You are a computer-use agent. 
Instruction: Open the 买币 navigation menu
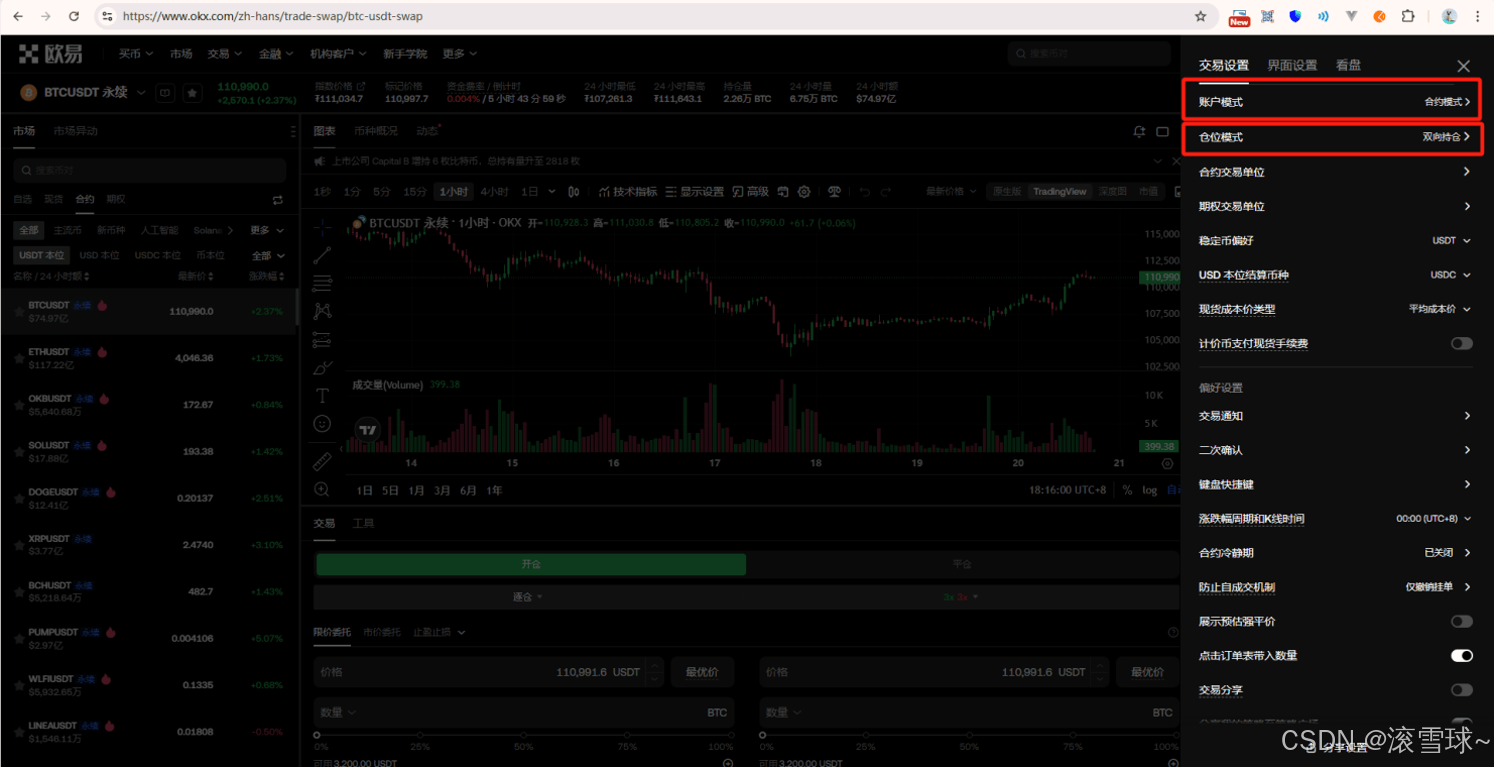135,53
